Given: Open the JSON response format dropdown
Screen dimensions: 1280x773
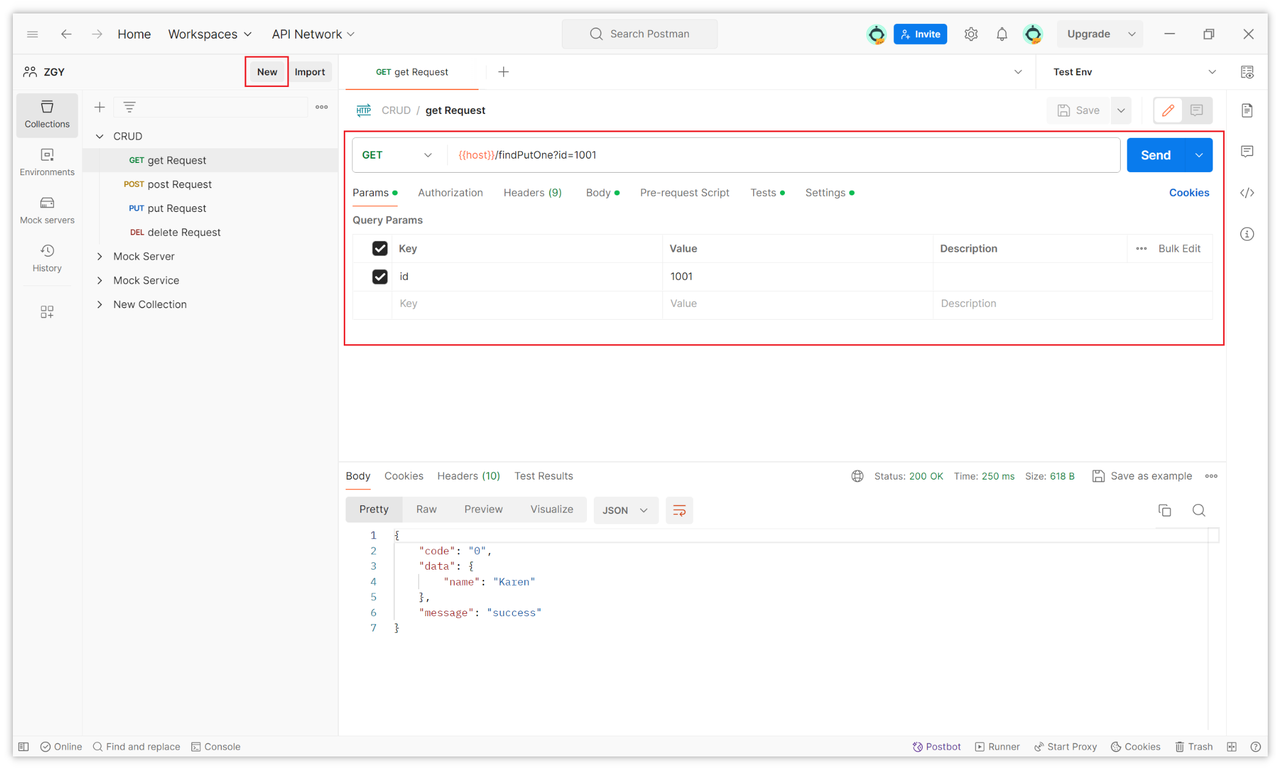Looking at the screenshot, I should (x=625, y=510).
